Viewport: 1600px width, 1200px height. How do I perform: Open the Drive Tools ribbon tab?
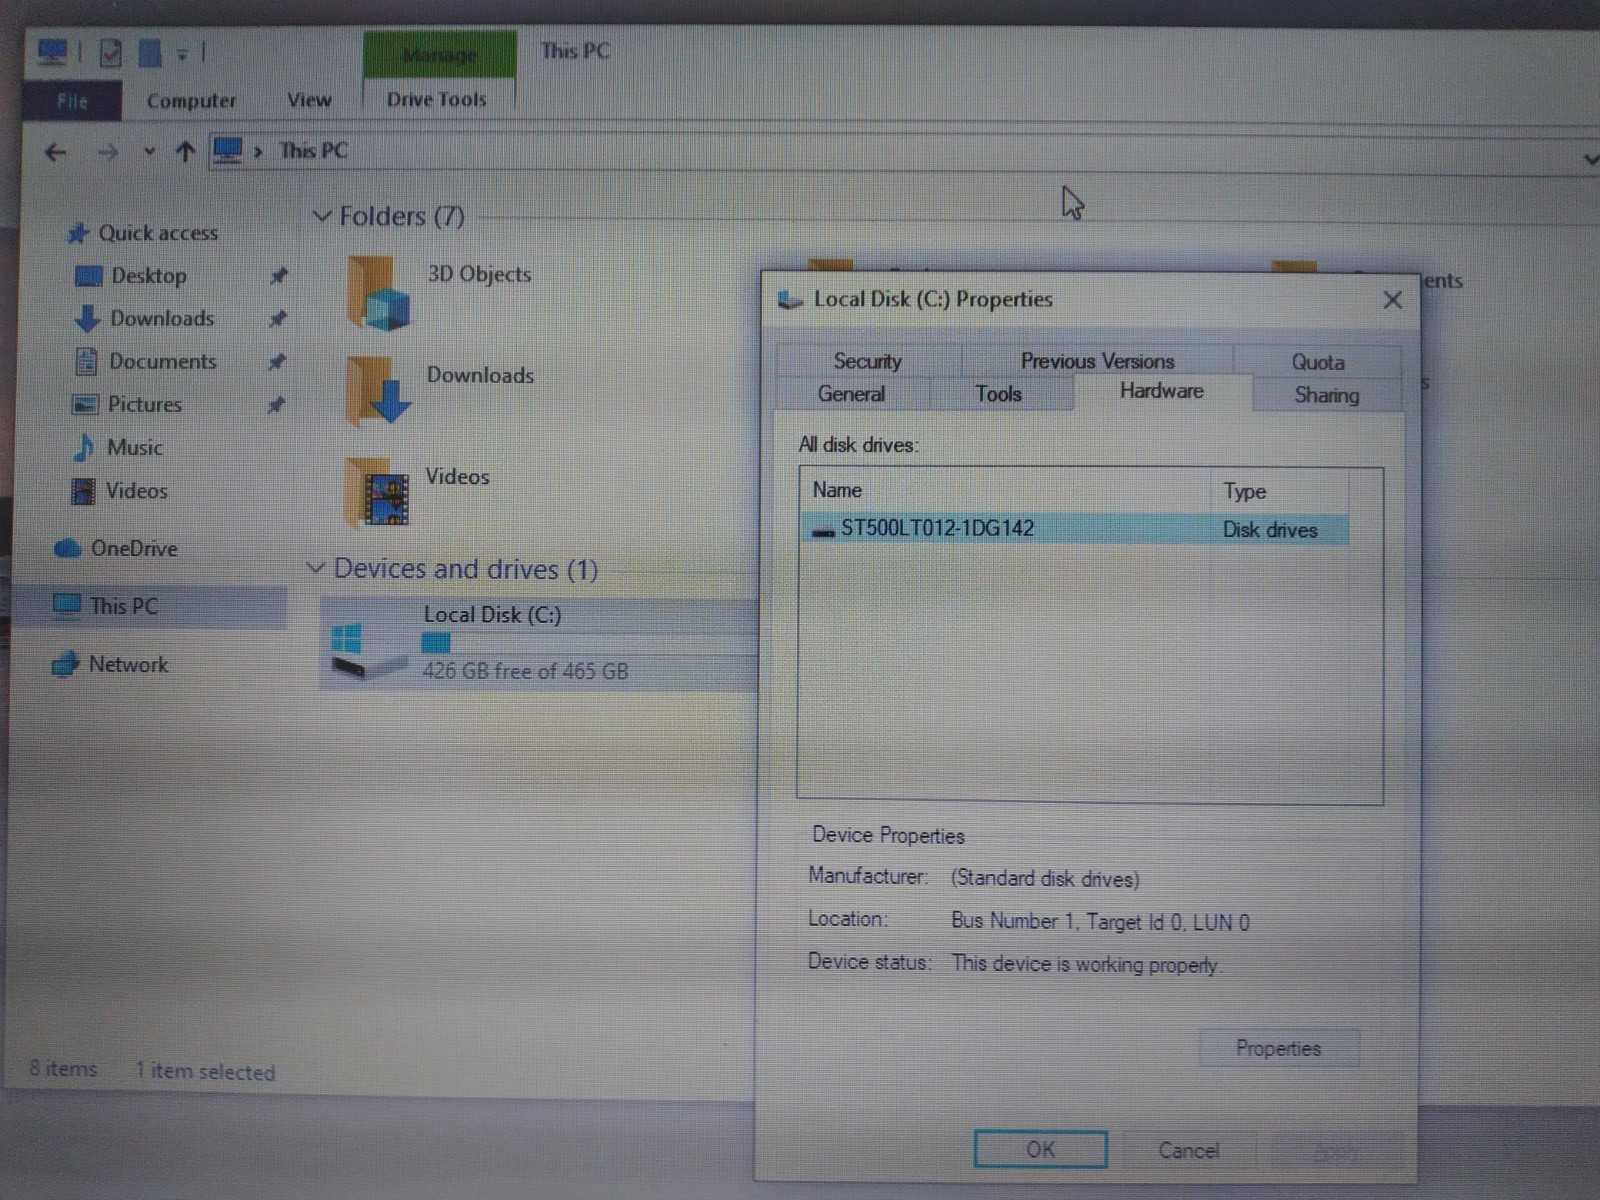[437, 99]
